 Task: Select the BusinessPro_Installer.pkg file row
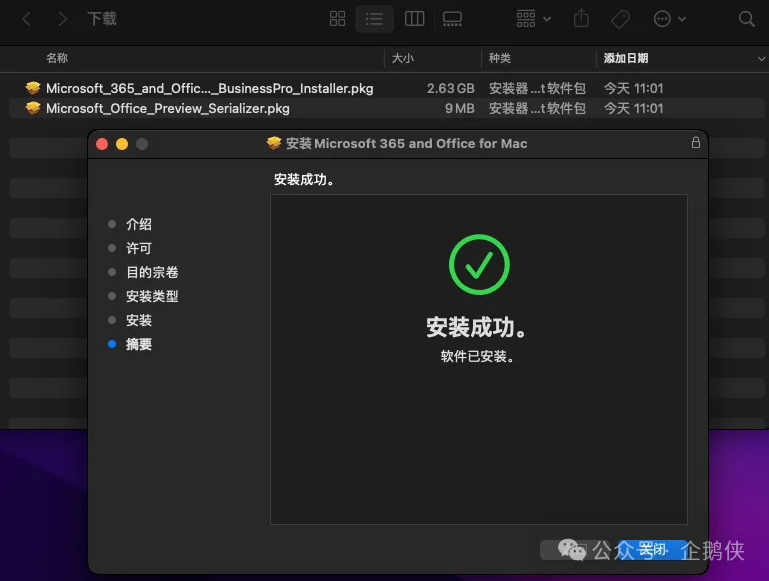(387, 88)
